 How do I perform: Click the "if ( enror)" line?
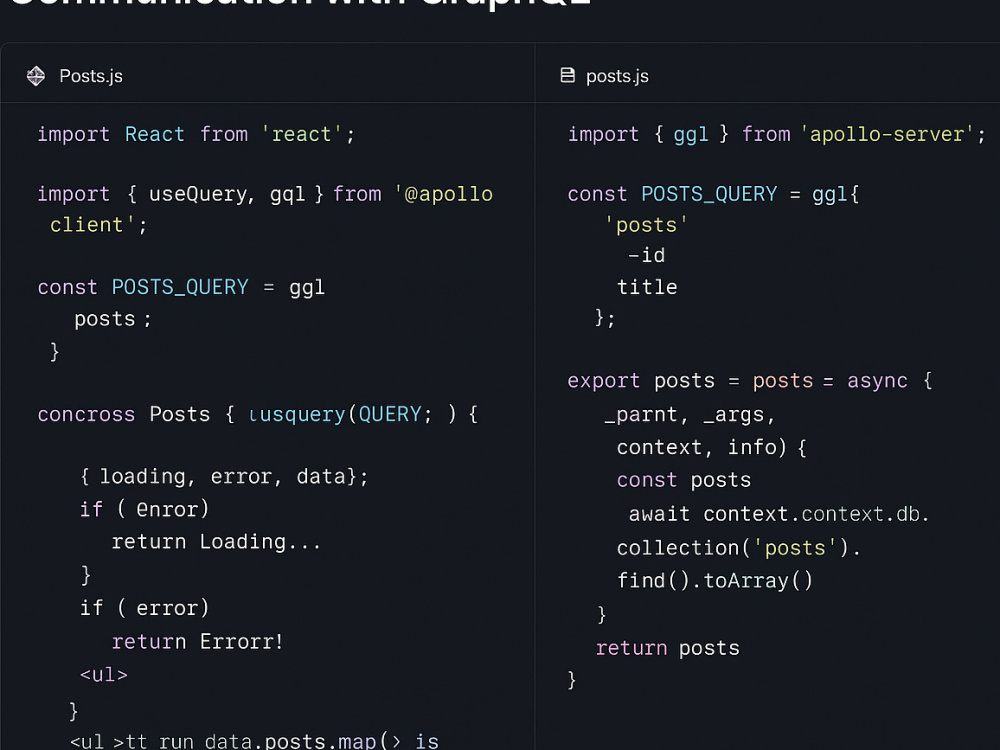point(144,510)
